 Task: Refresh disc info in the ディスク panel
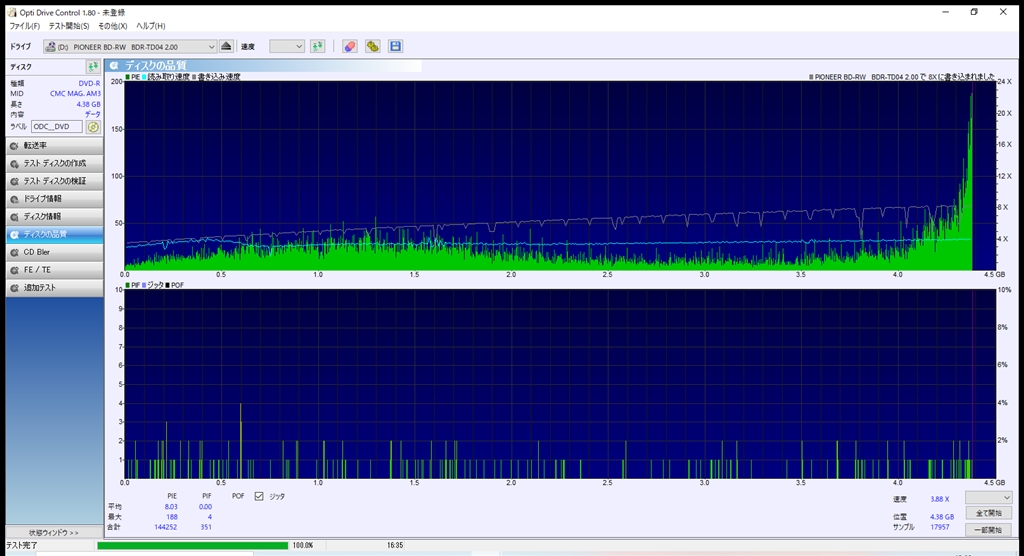pyautogui.click(x=93, y=66)
